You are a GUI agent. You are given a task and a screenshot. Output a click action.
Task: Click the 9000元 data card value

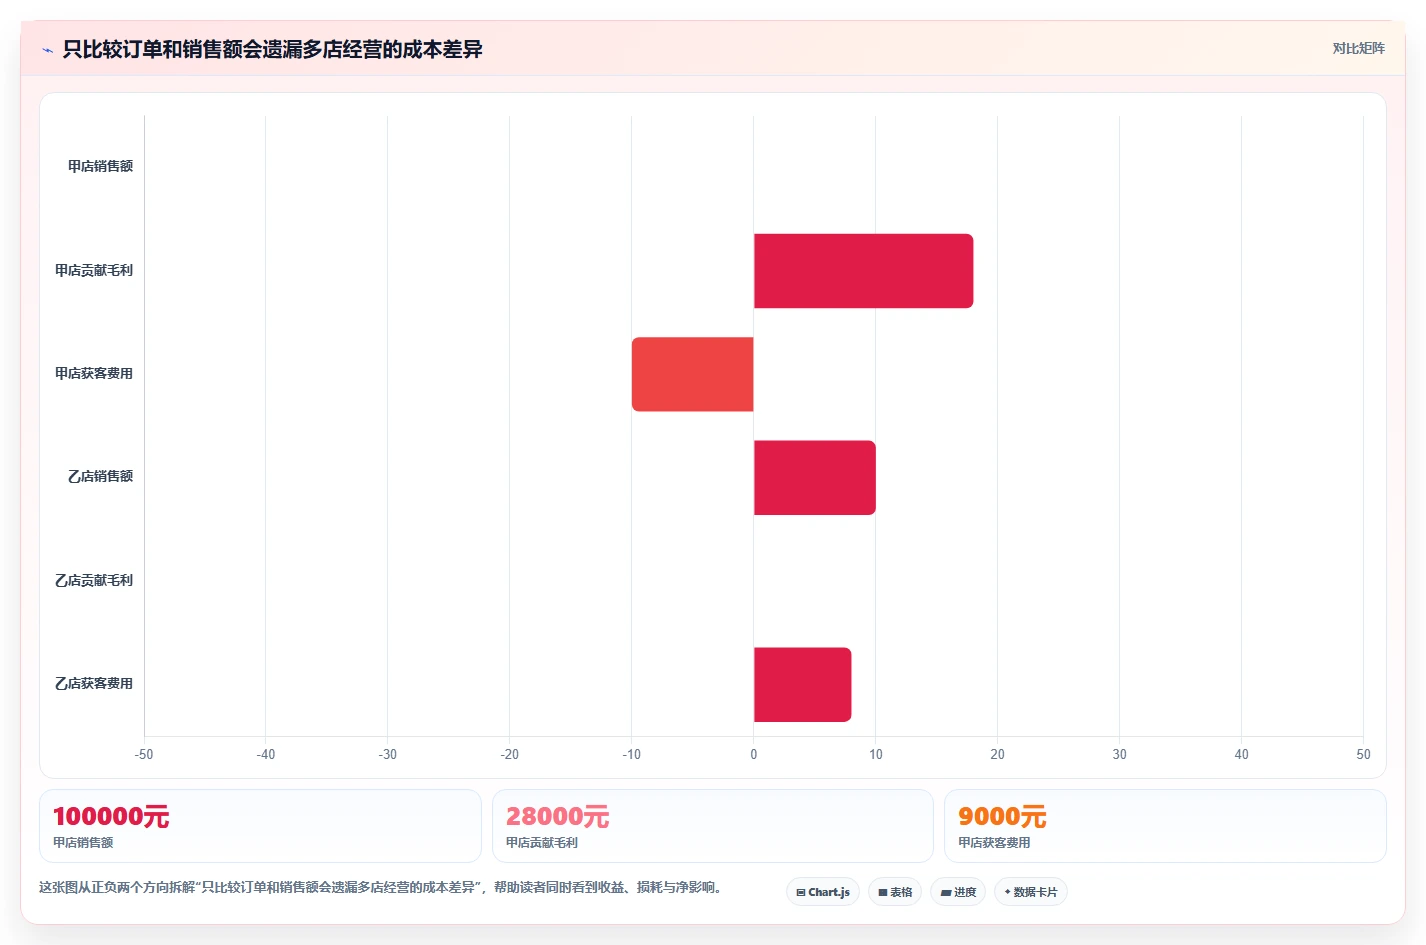[x=1002, y=817]
